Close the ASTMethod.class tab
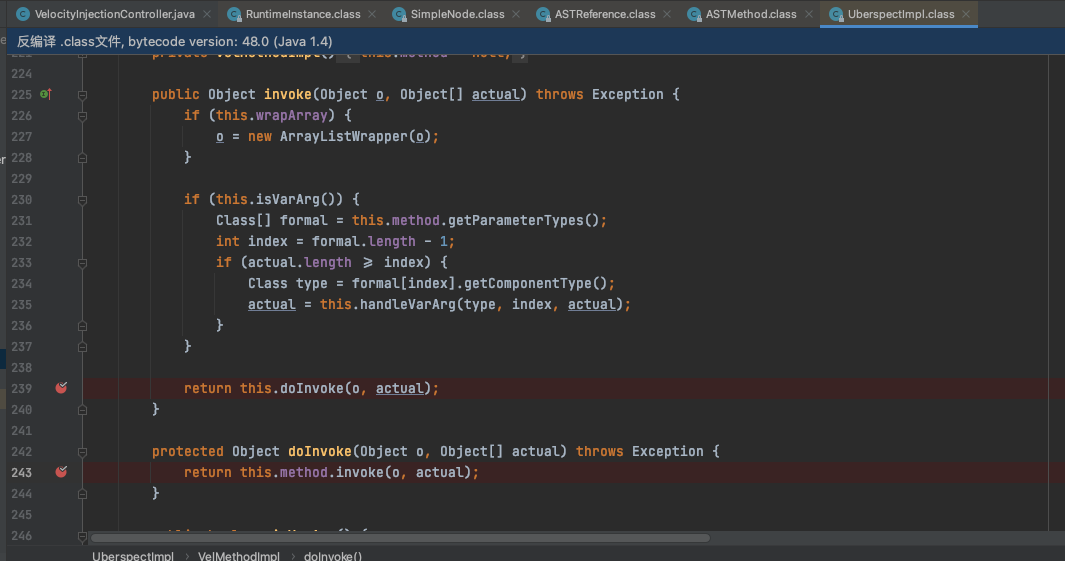 (808, 14)
